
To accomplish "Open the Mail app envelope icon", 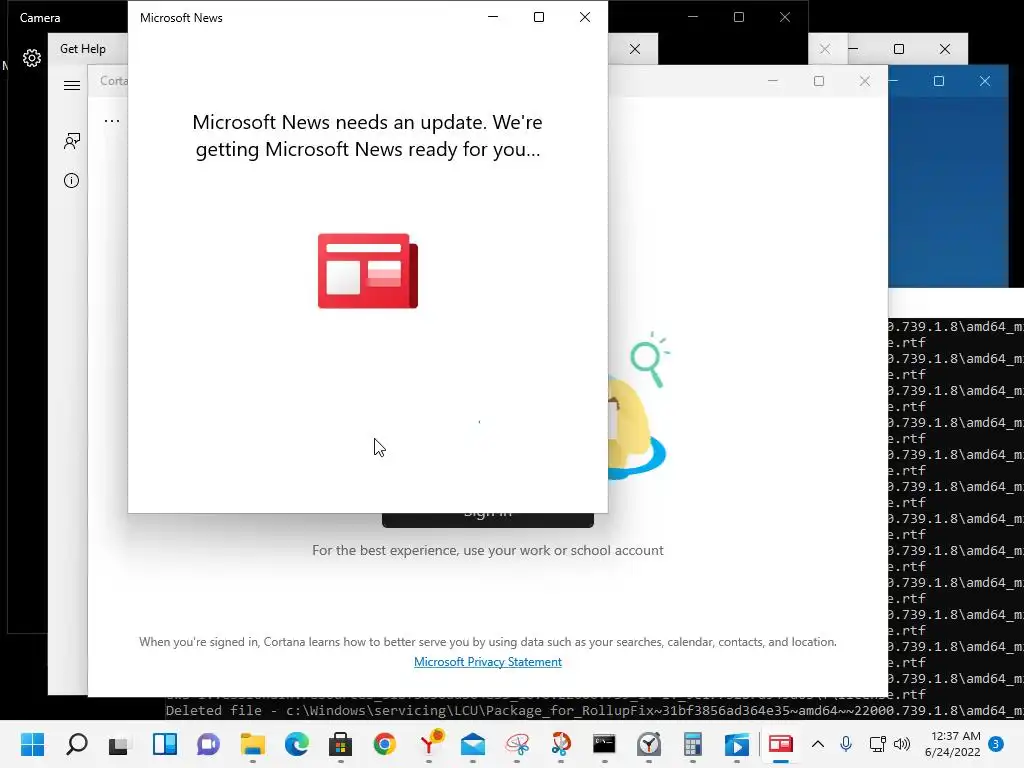I will 473,744.
